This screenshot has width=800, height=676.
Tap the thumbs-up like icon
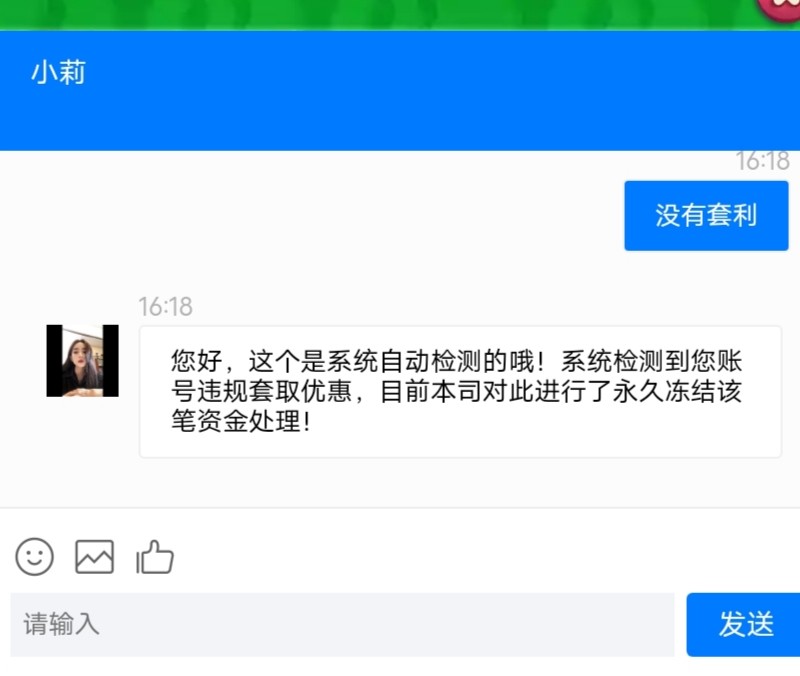[x=155, y=557]
